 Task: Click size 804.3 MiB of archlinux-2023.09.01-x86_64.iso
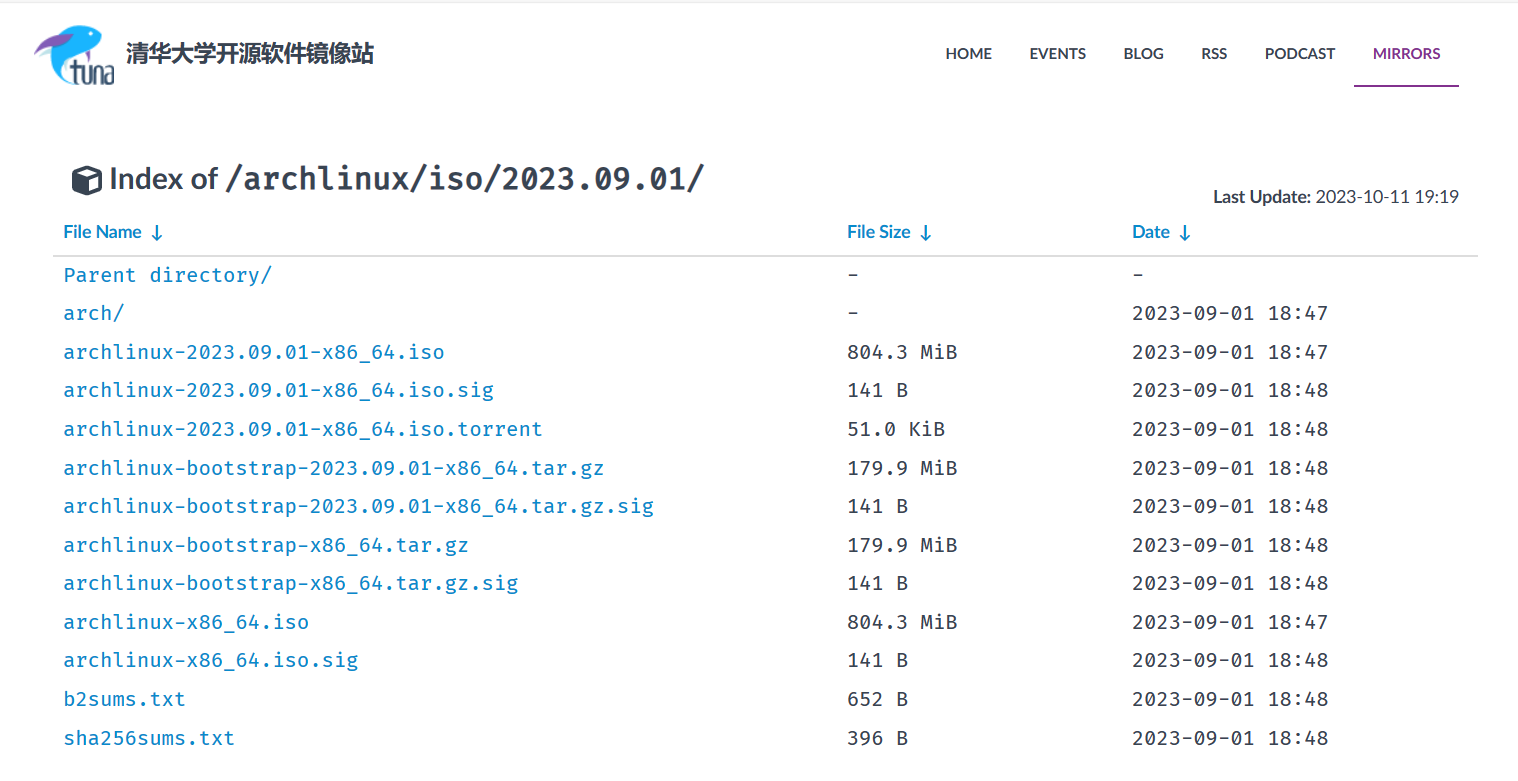[x=902, y=352]
